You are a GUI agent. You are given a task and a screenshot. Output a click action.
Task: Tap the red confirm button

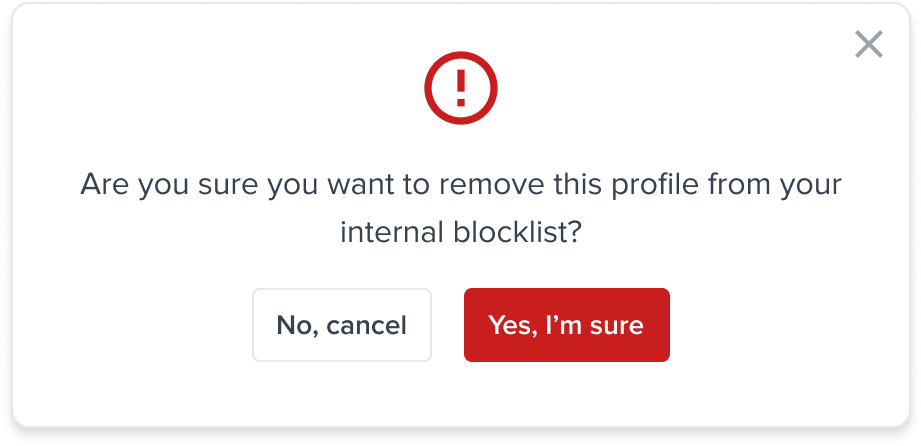[566, 325]
